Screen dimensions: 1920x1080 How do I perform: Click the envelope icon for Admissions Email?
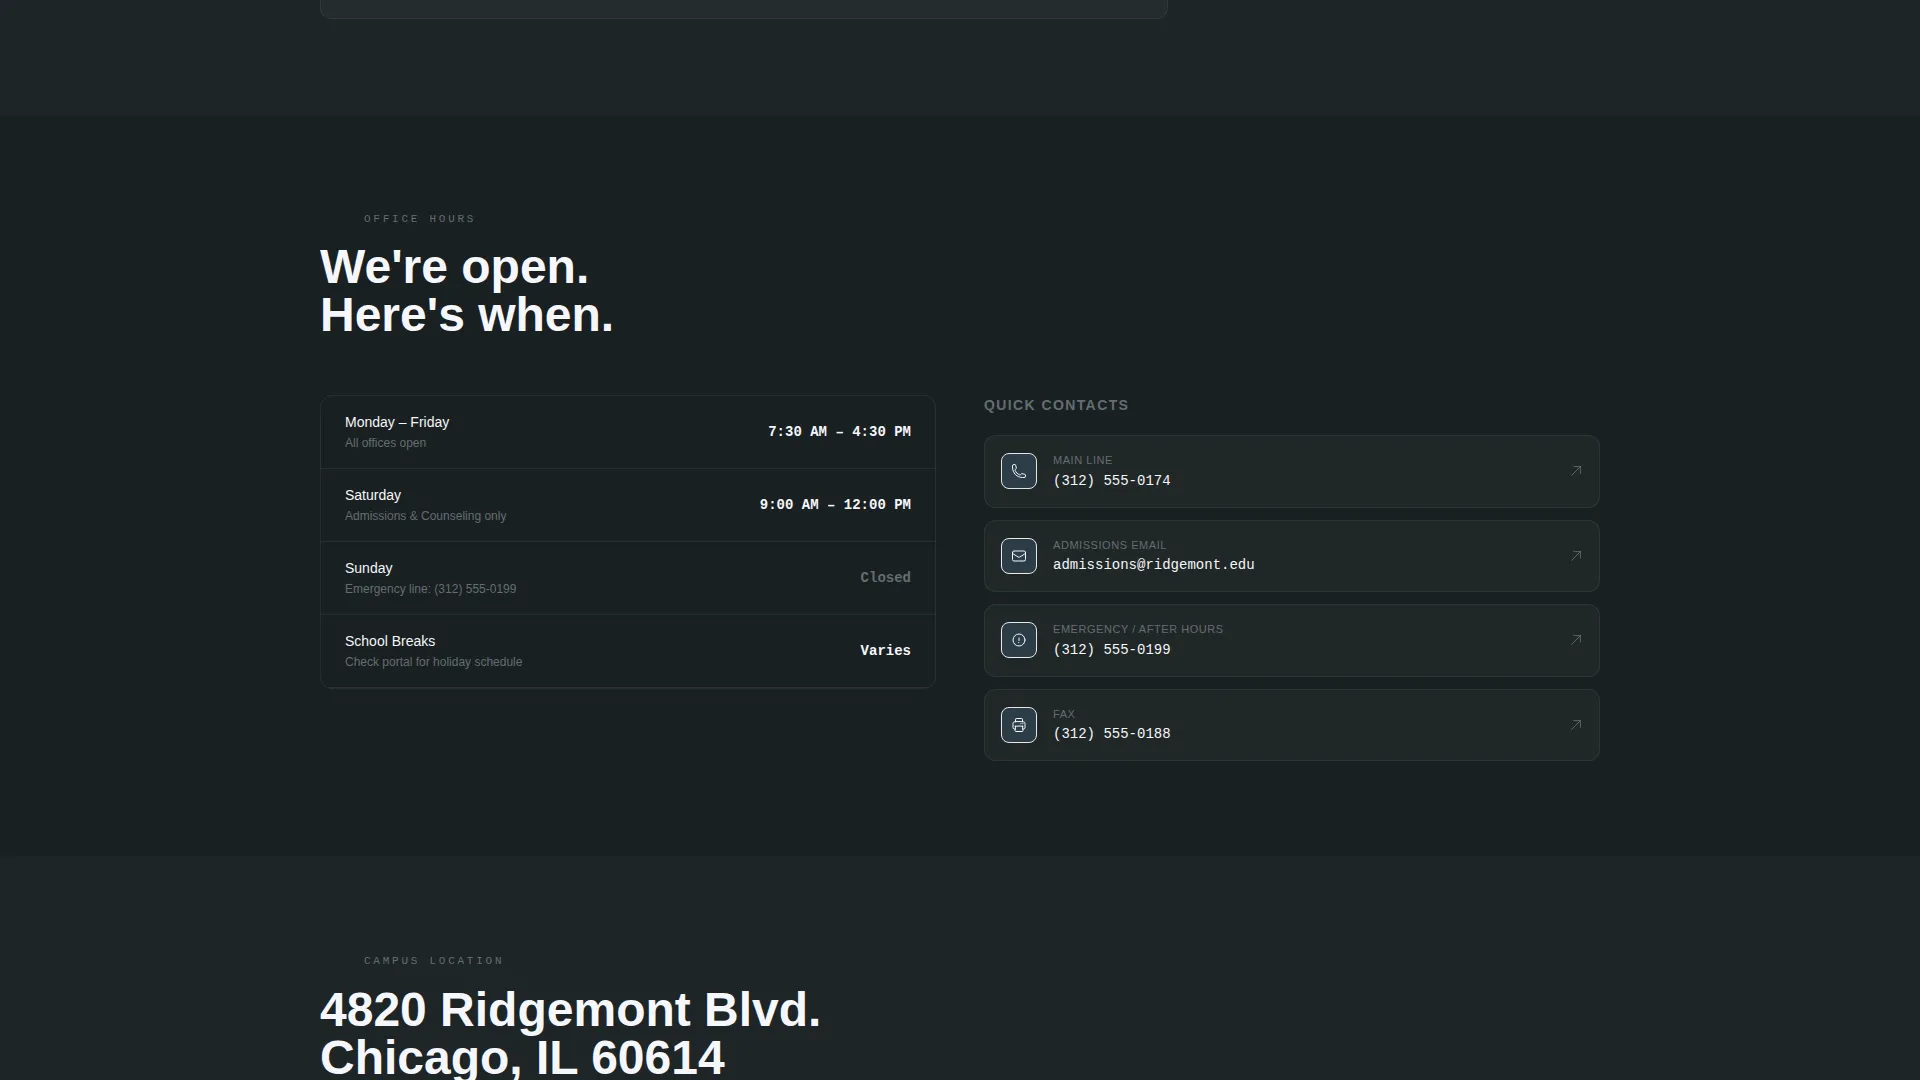coord(1018,556)
